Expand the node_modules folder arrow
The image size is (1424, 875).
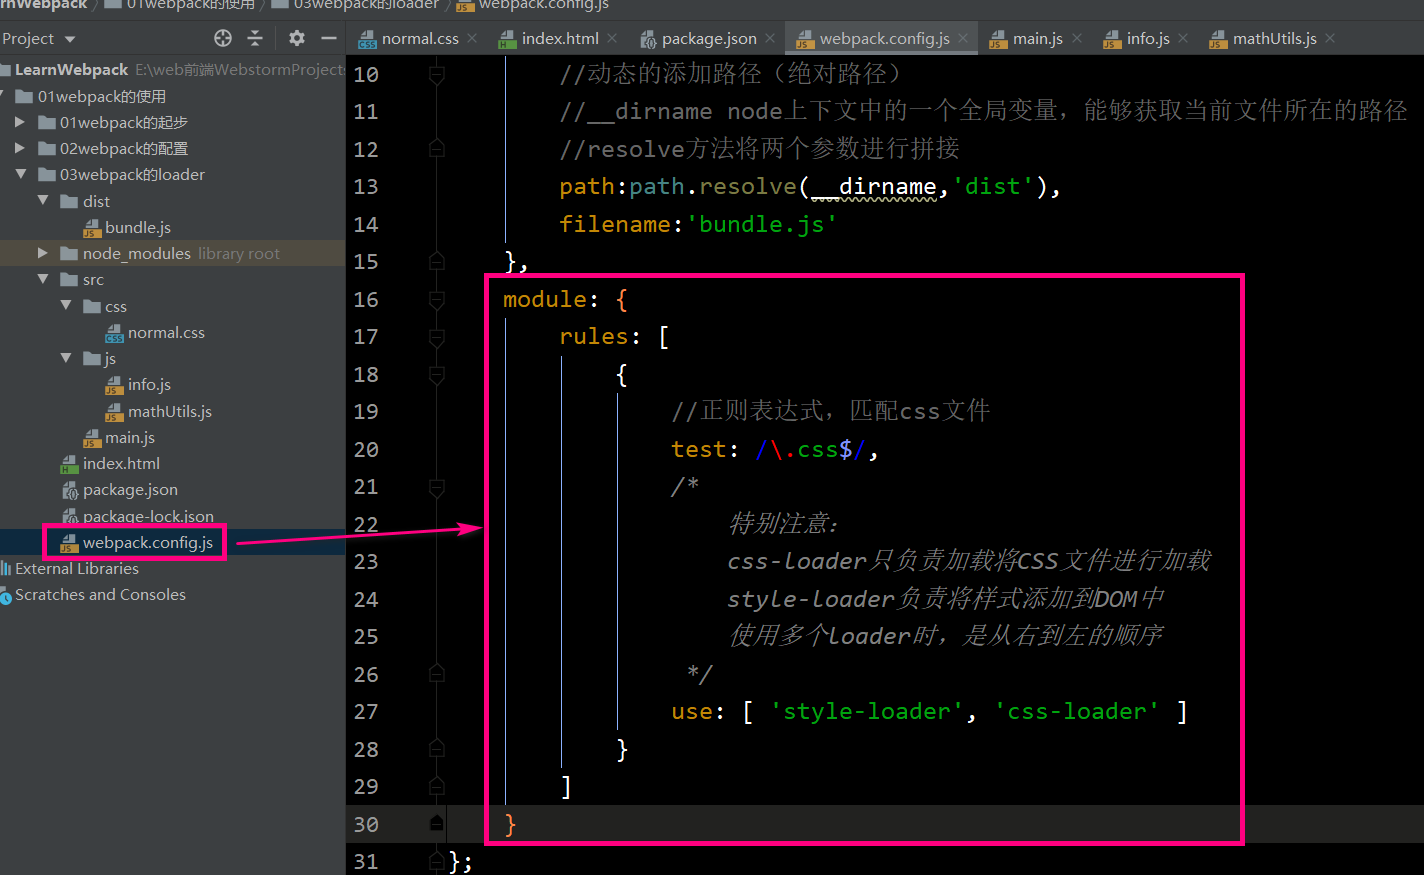pos(43,253)
